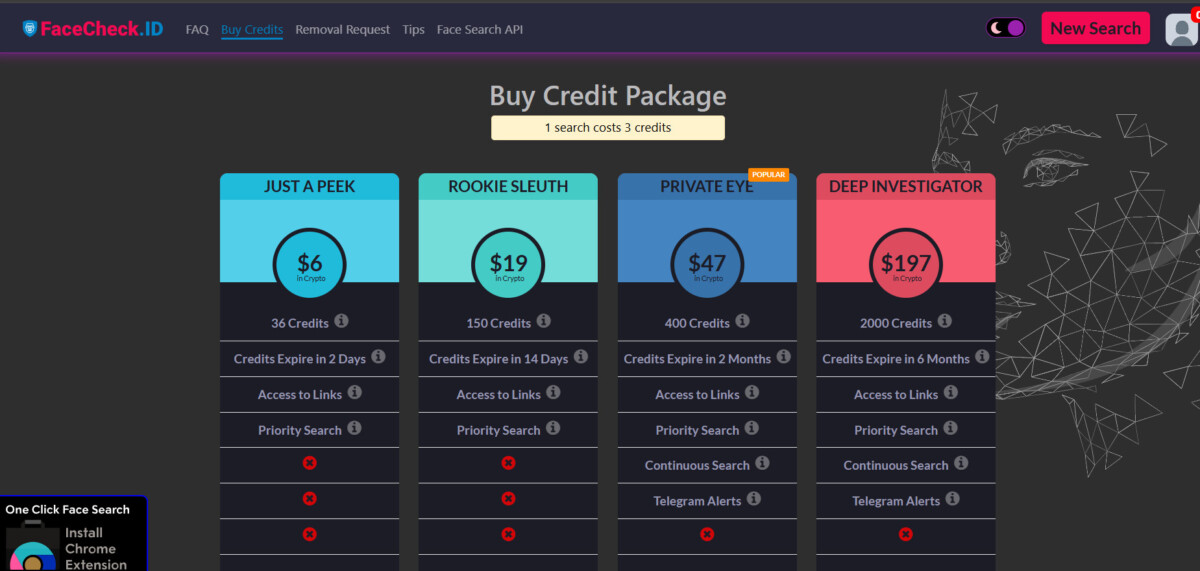This screenshot has height=571, width=1200.
Task: Click the Buy Credit Package heading
Action: (608, 96)
